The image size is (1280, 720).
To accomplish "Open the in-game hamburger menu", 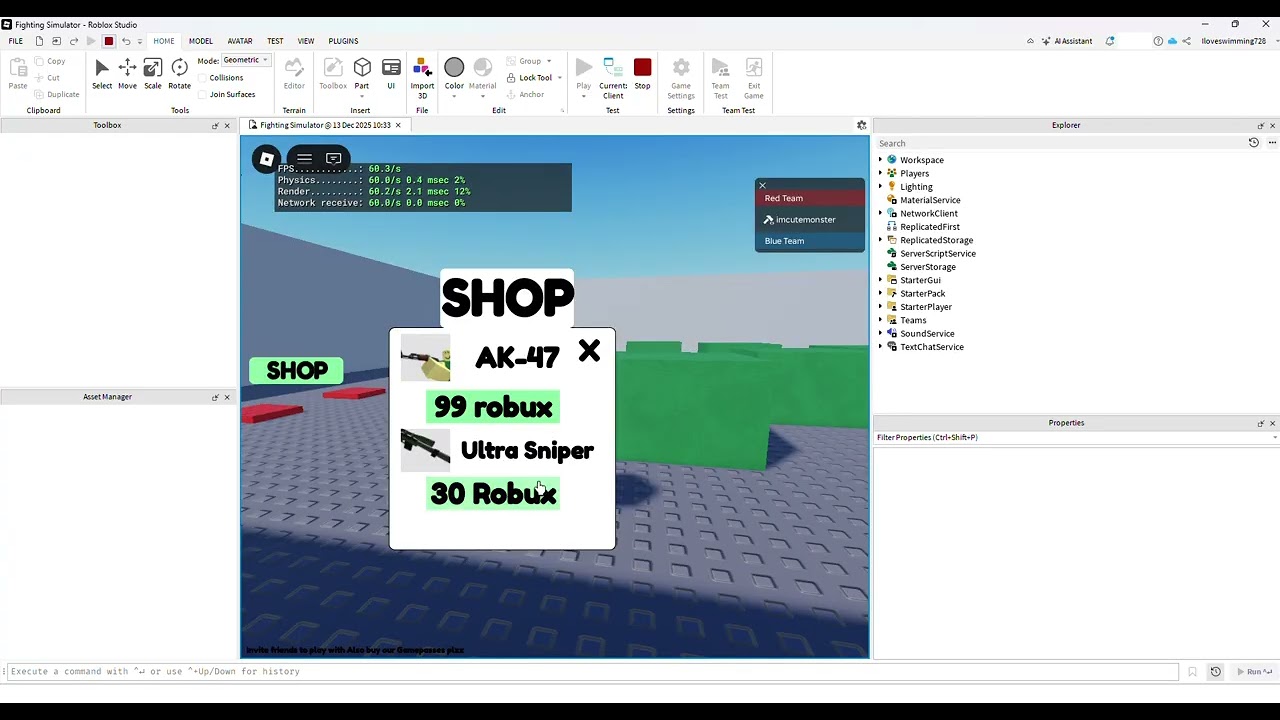I will (304, 158).
